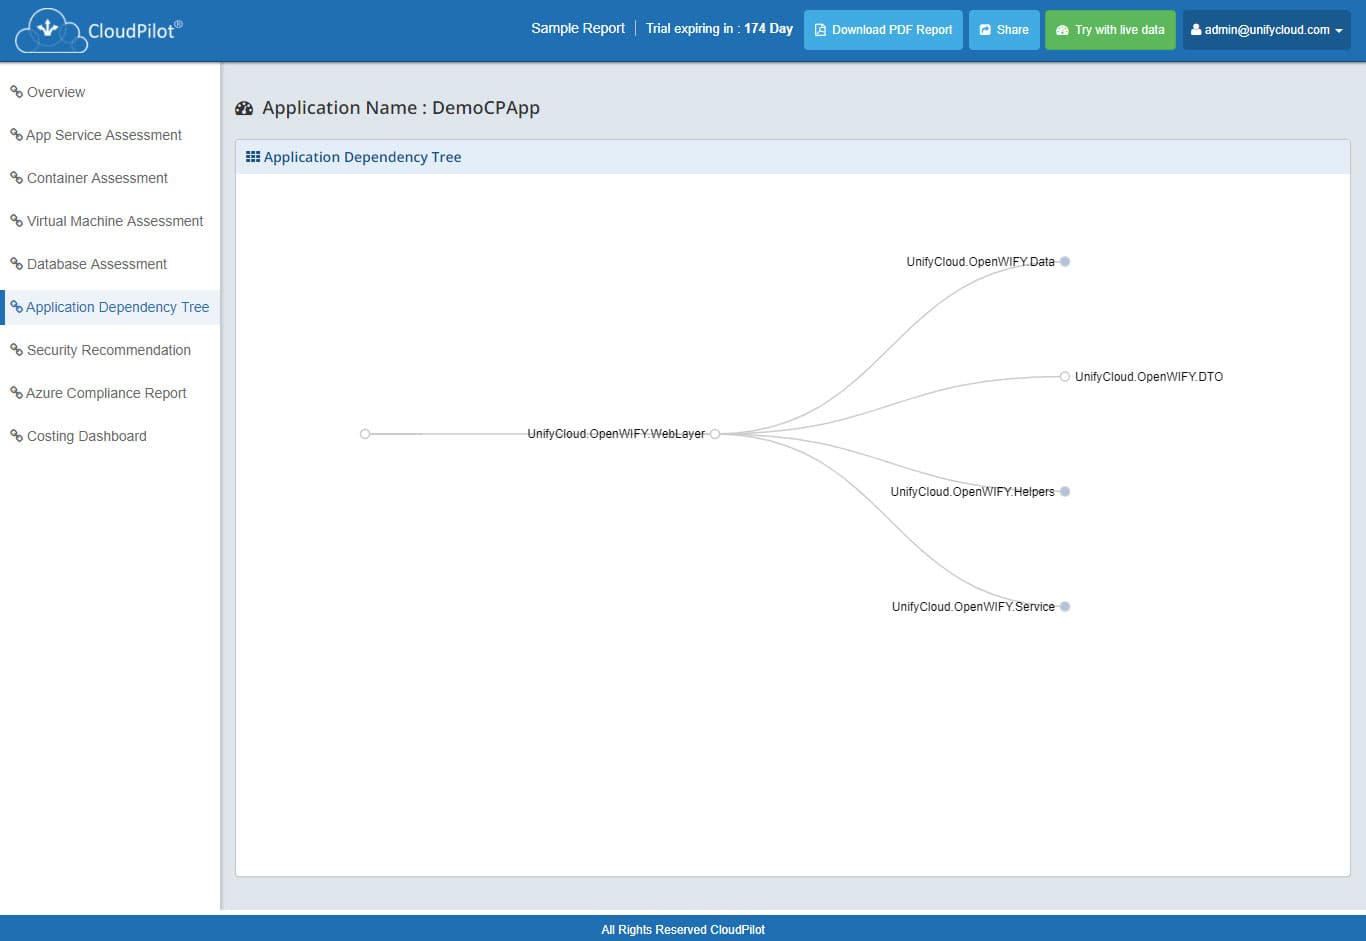The image size is (1366, 941).
Task: Click the root node circle of the tree
Action: (x=365, y=434)
